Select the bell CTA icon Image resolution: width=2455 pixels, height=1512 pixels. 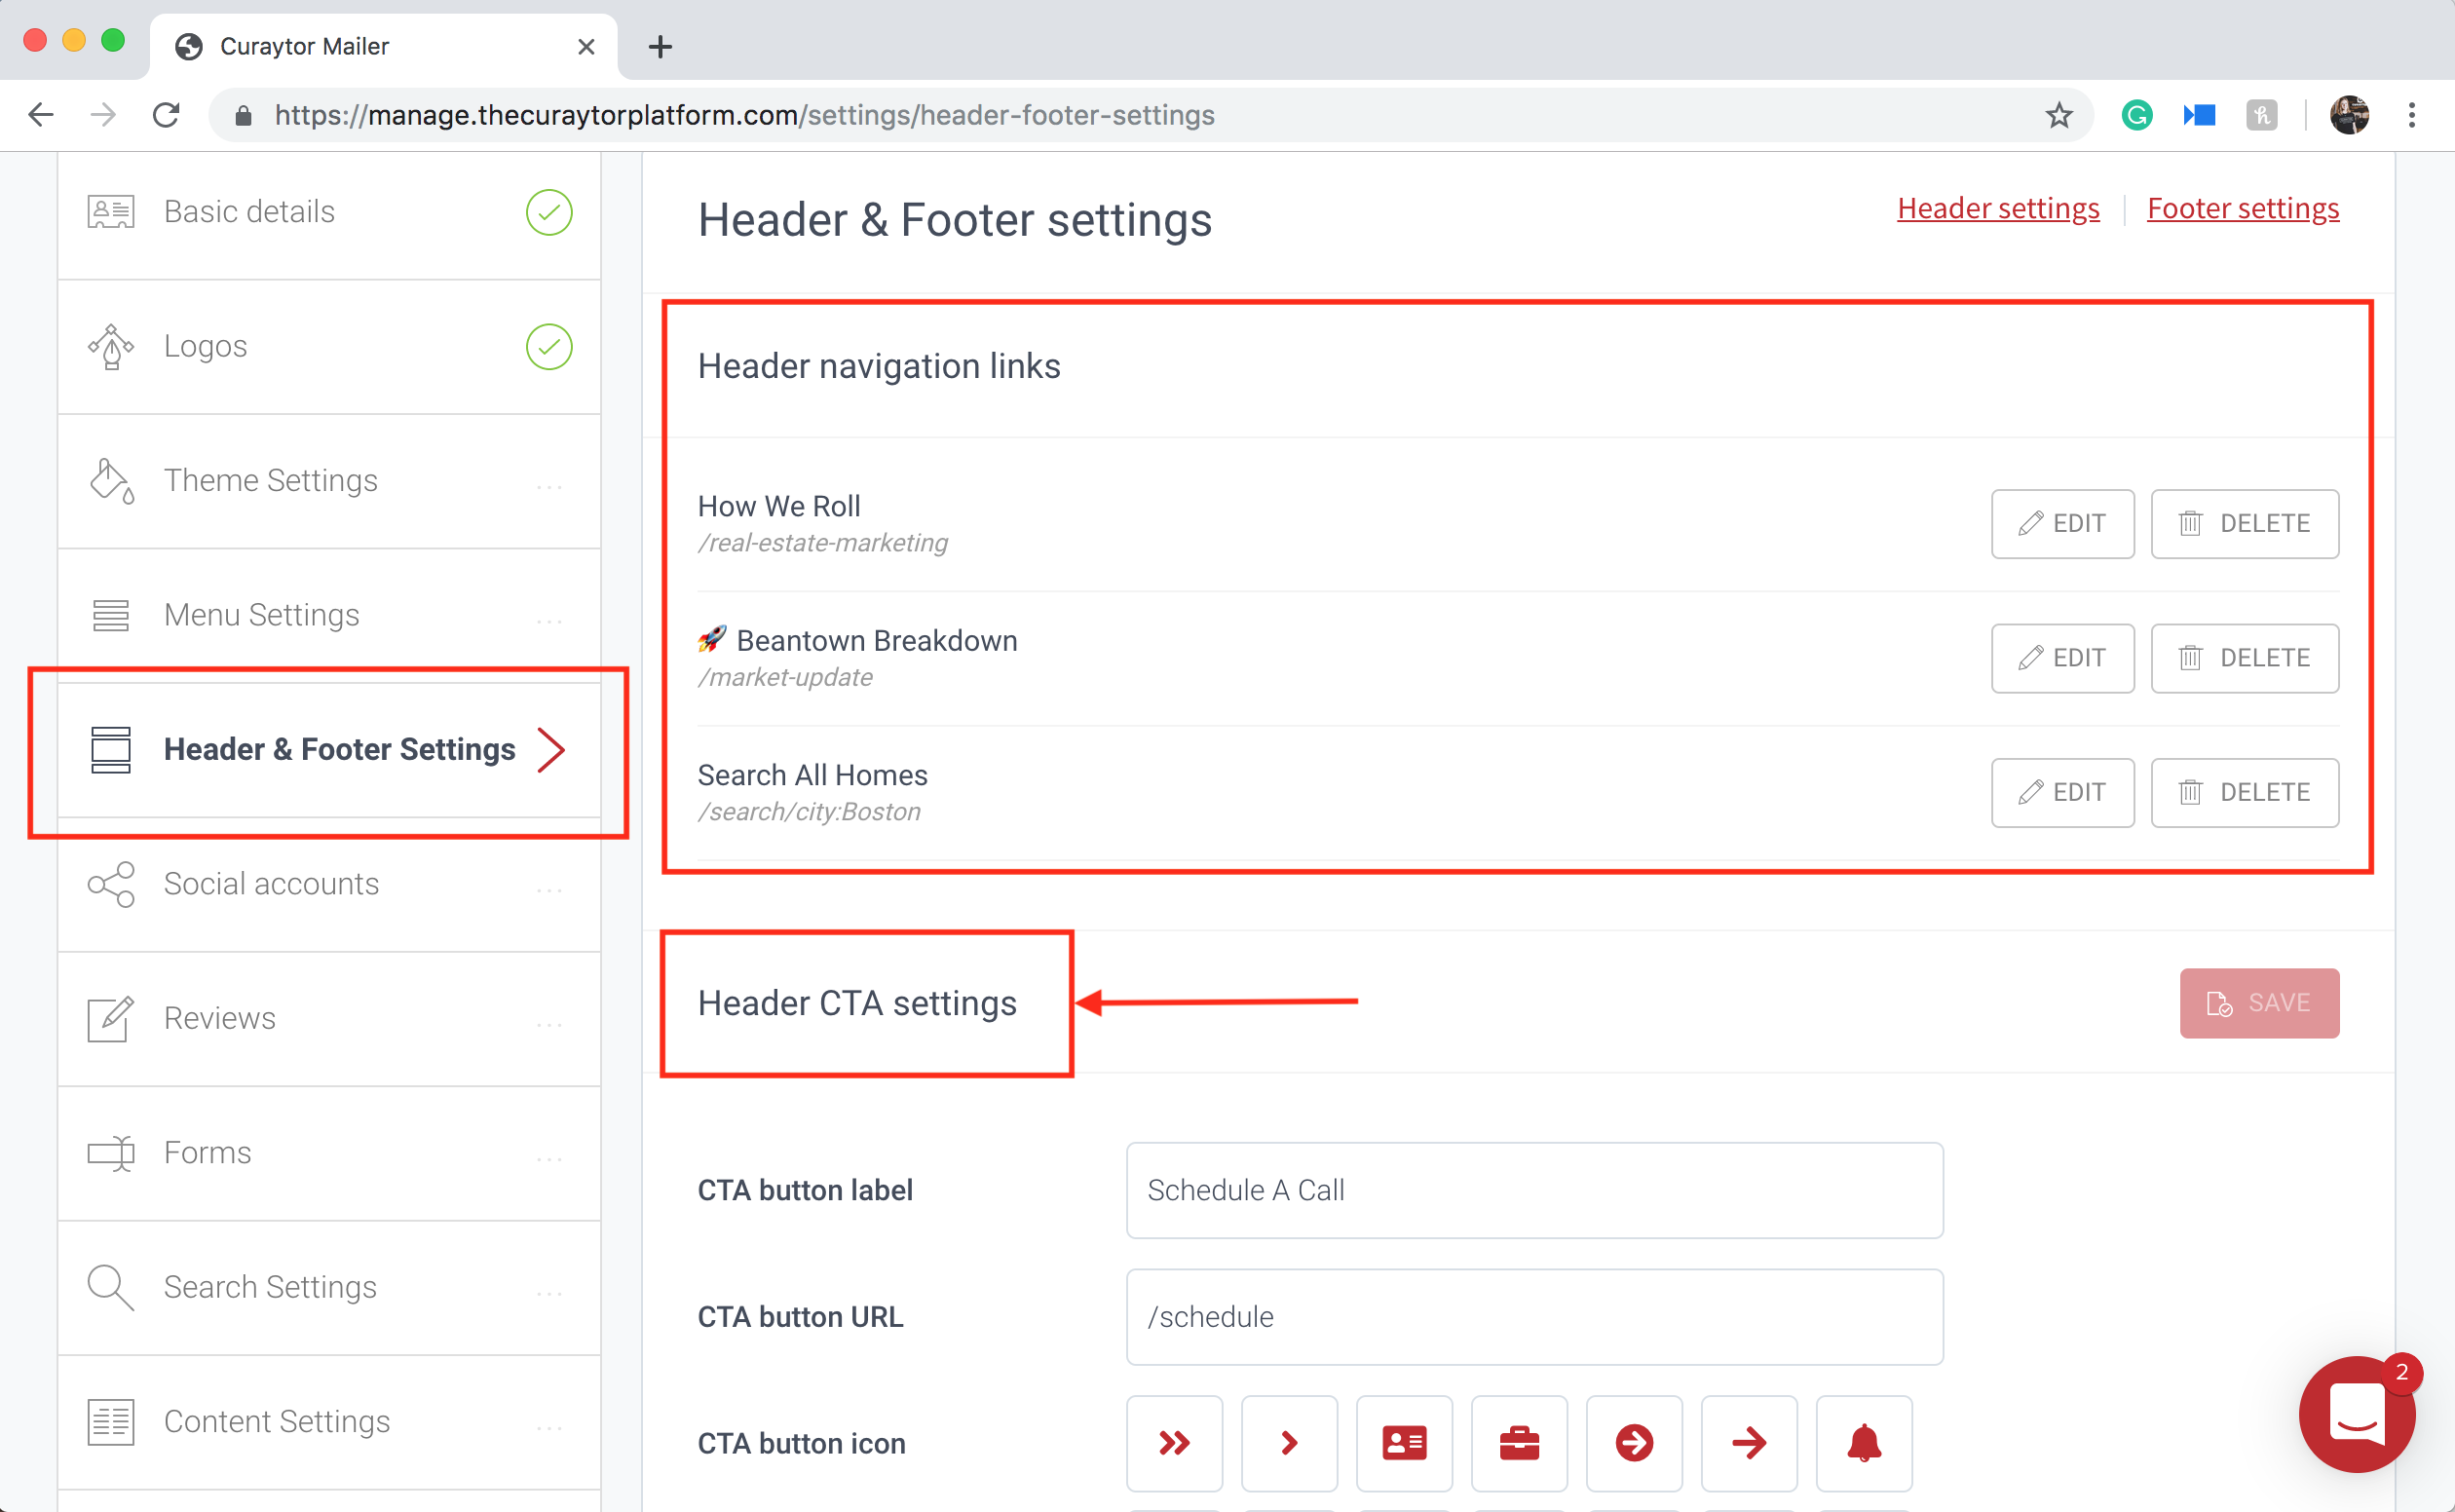click(x=1864, y=1442)
